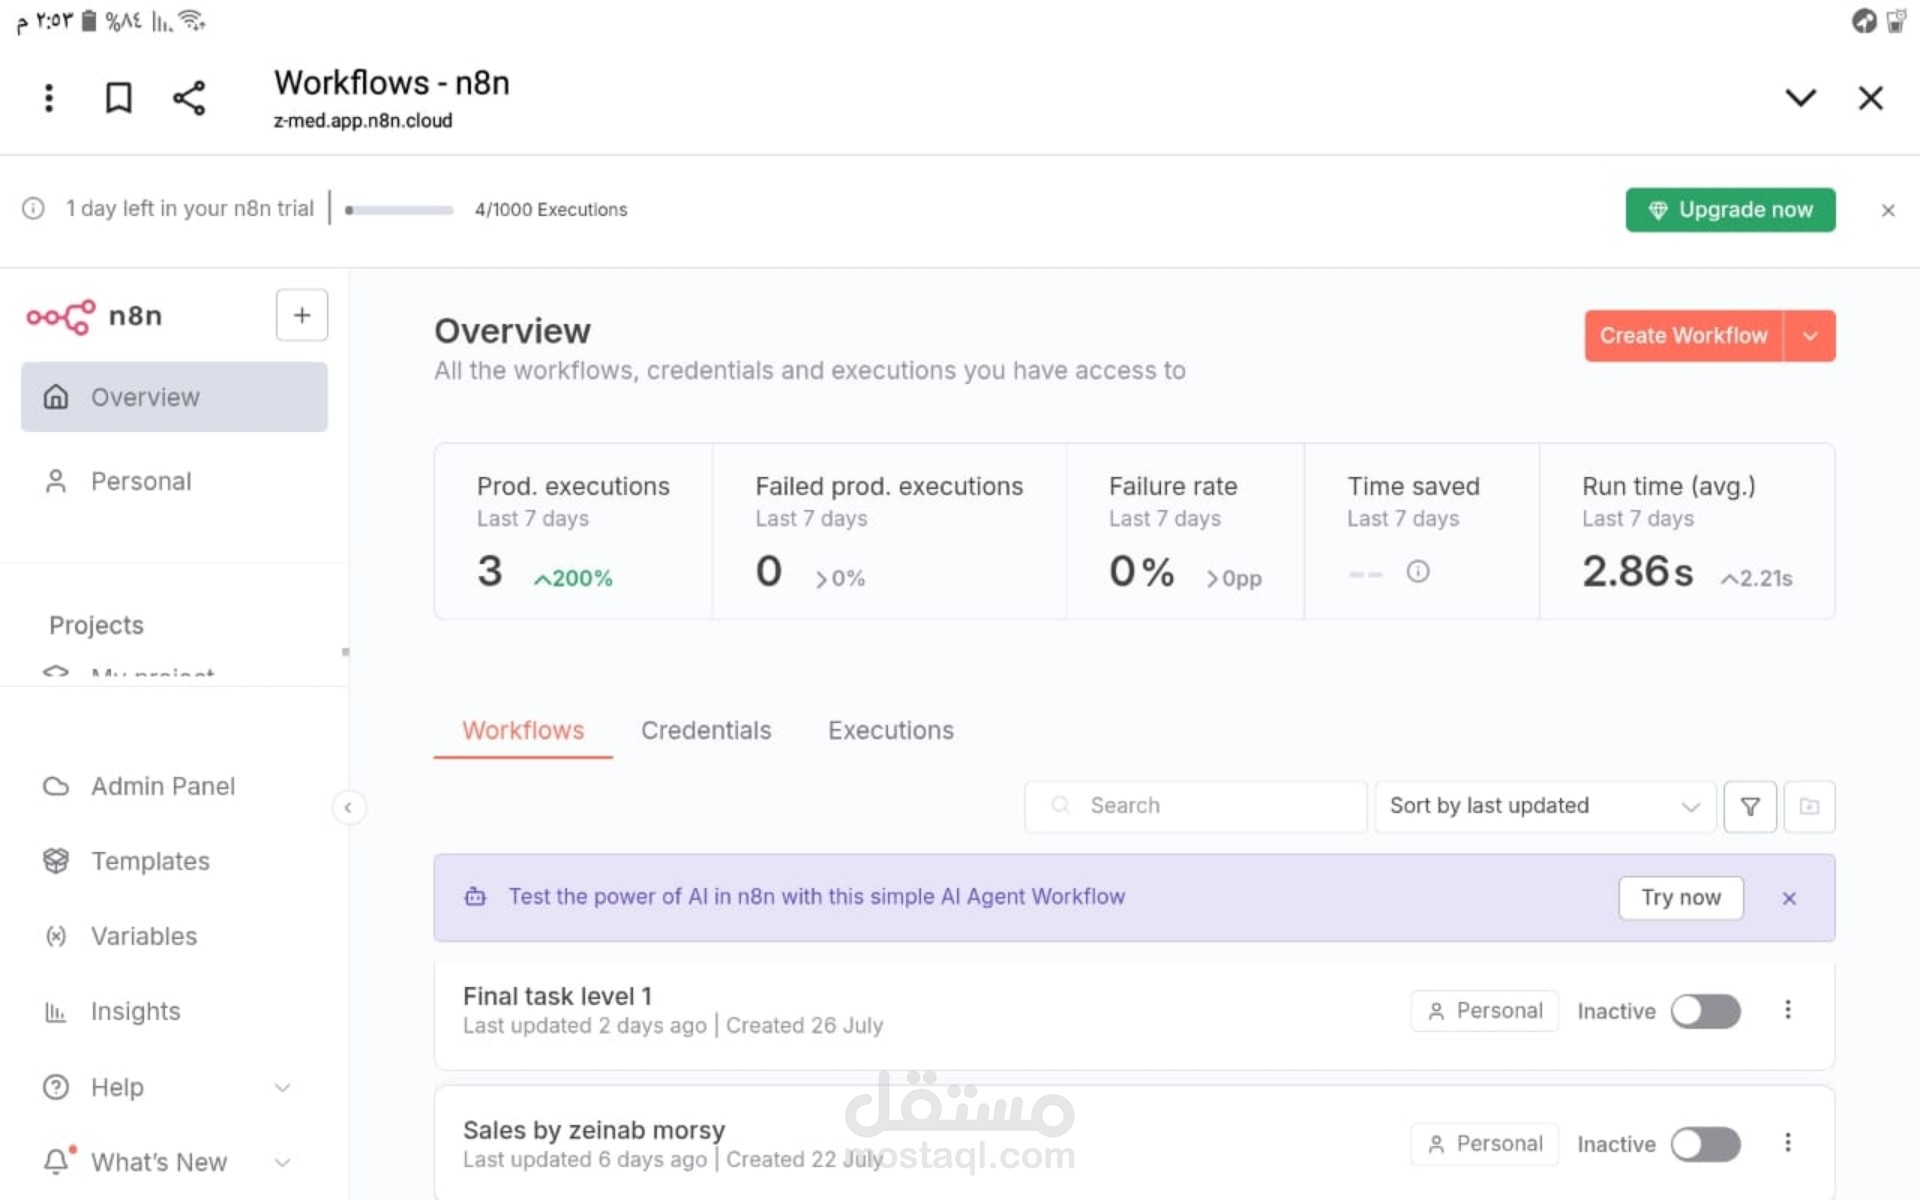Select the Run time (avg.) card
1920x1200 pixels.
point(1687,532)
